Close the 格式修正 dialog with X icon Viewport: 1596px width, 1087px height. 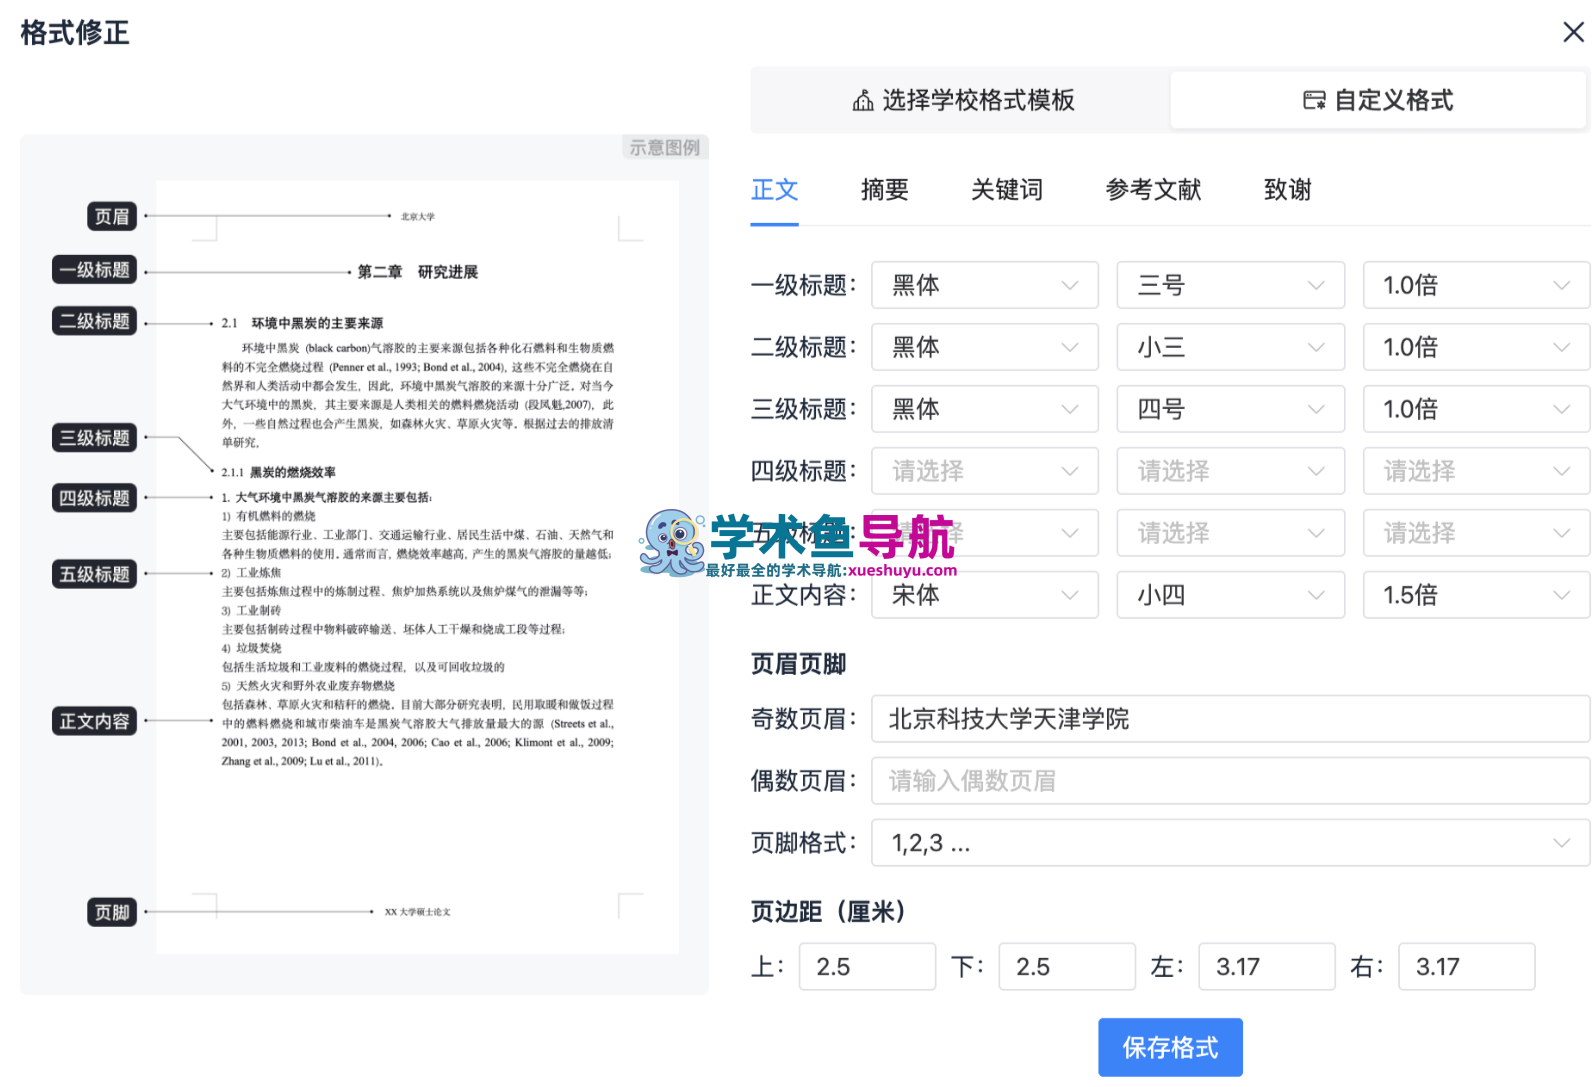click(1573, 33)
